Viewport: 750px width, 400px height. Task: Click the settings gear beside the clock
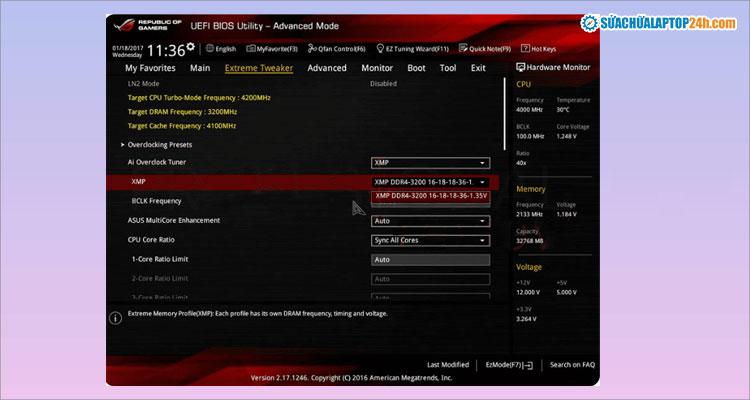[191, 47]
